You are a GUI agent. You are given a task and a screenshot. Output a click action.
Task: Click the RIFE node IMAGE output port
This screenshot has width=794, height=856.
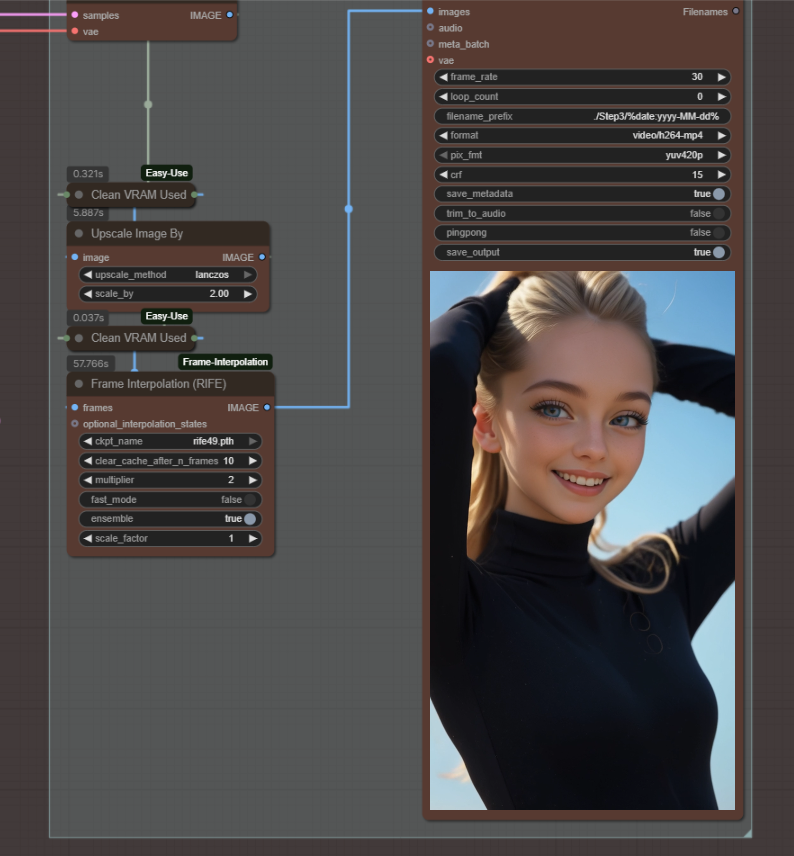tap(266, 408)
